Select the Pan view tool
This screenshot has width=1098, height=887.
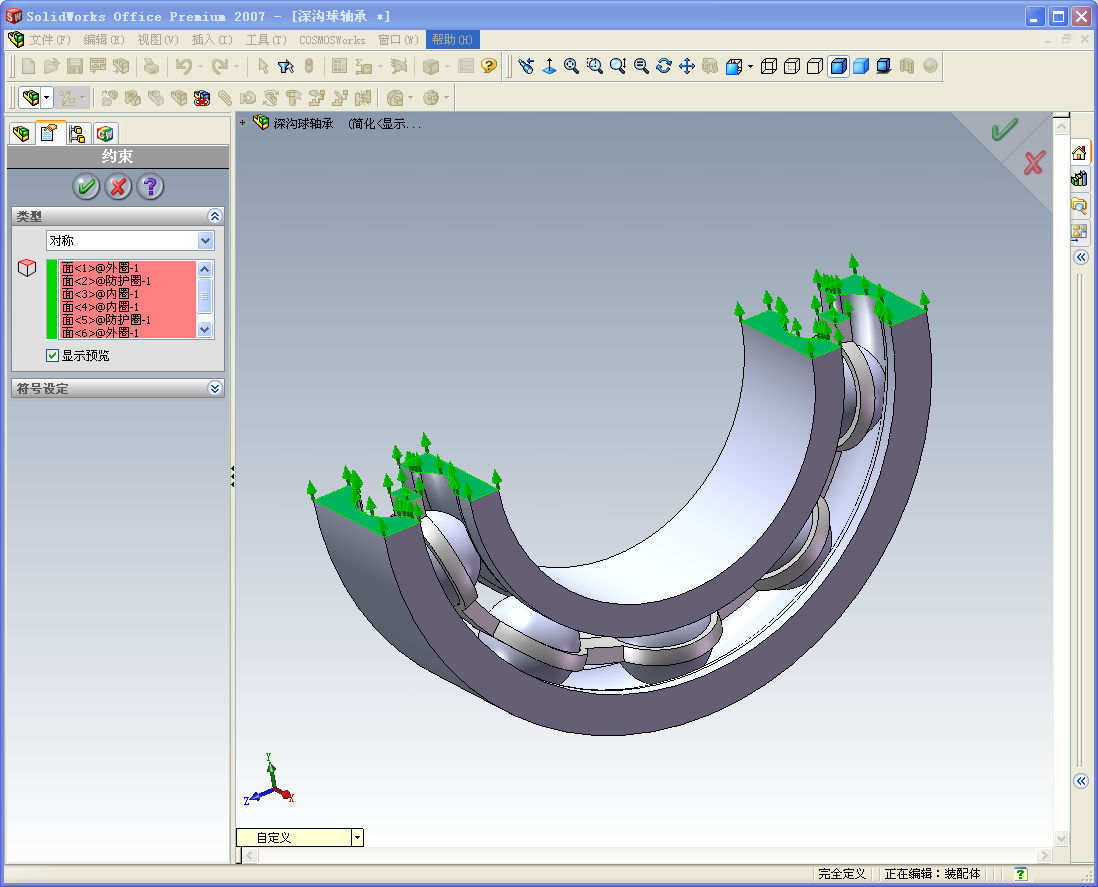pyautogui.click(x=687, y=66)
